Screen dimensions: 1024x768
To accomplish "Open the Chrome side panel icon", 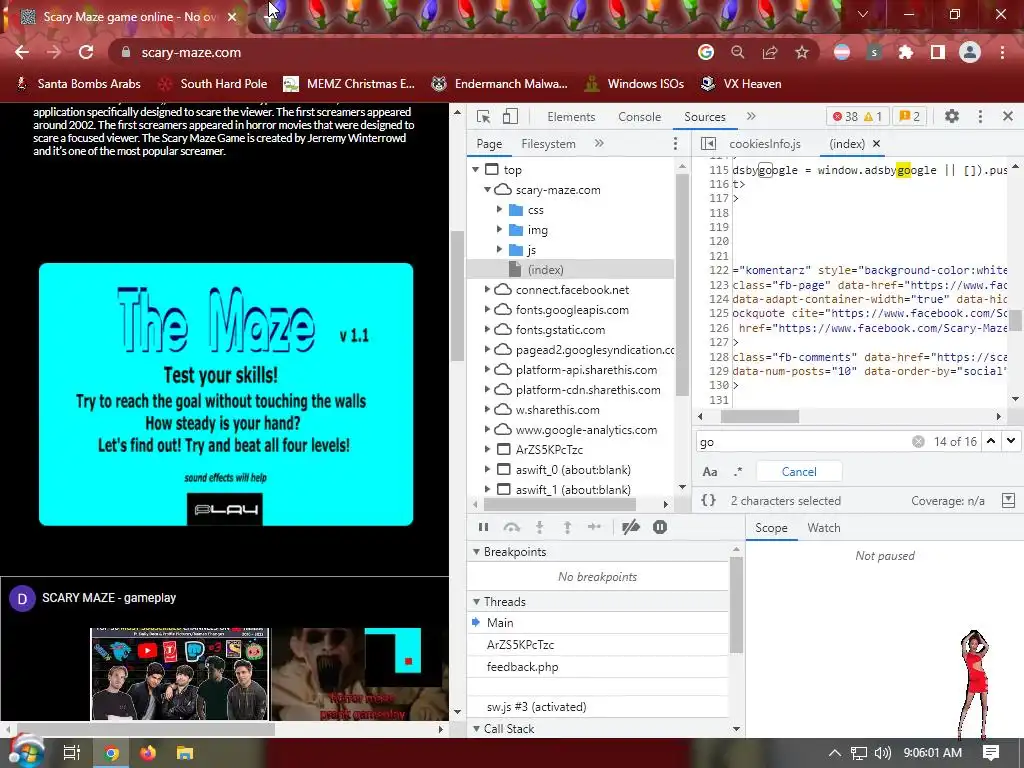I will click(938, 52).
